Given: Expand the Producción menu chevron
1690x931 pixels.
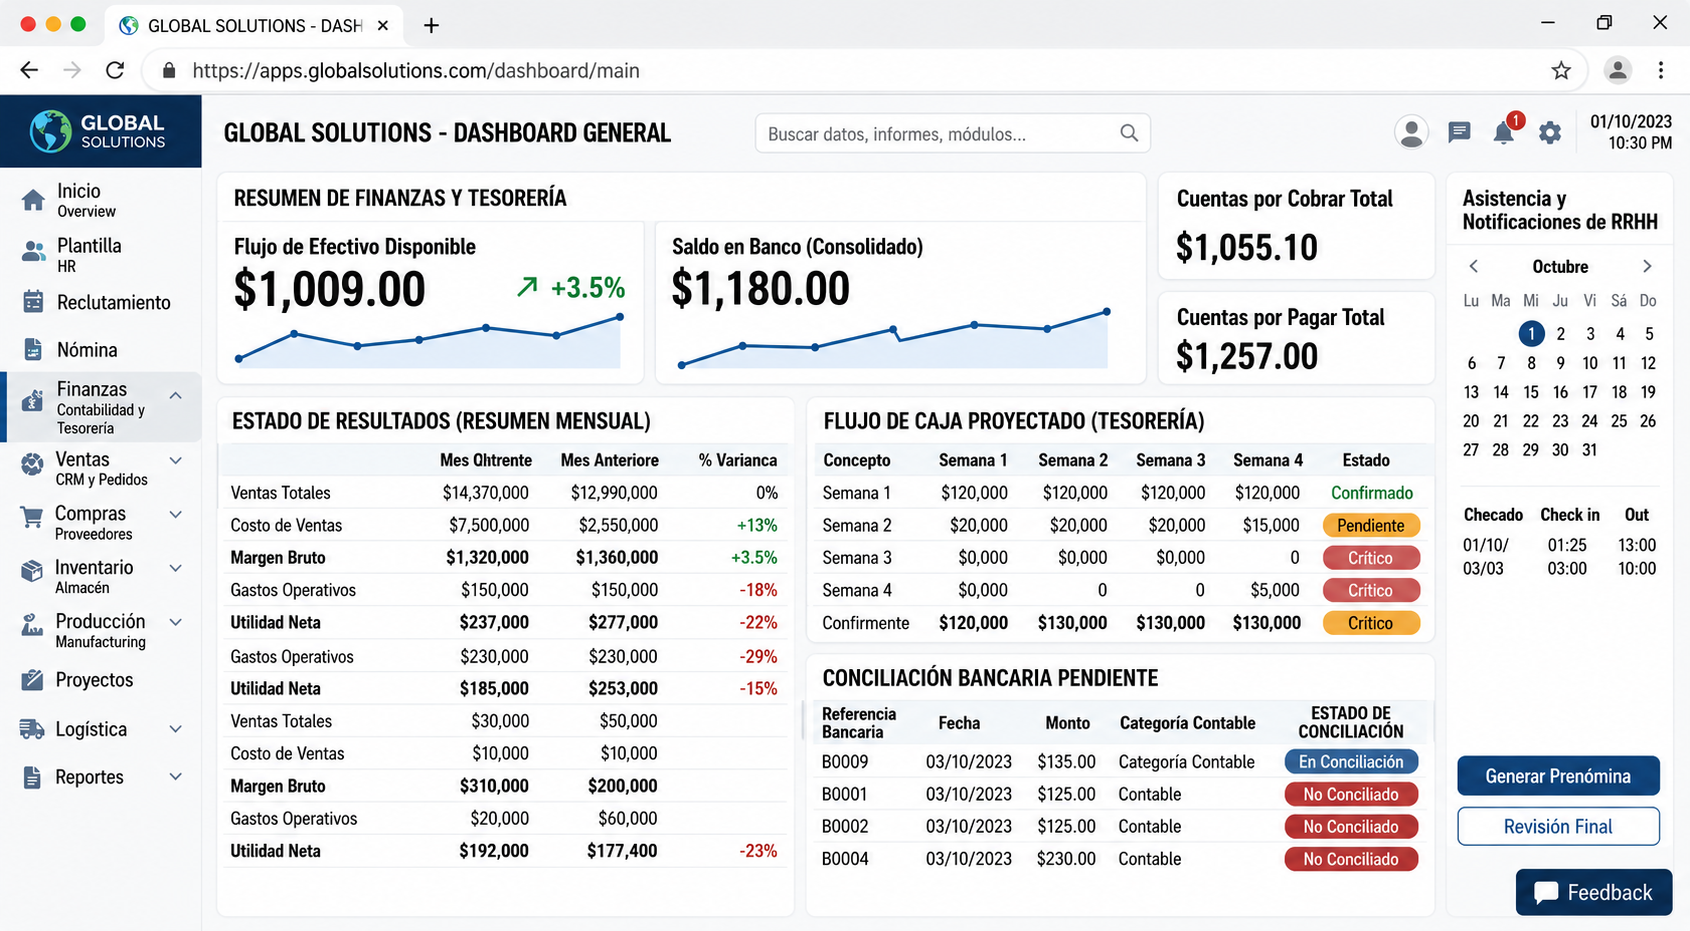Looking at the screenshot, I should click(x=176, y=622).
